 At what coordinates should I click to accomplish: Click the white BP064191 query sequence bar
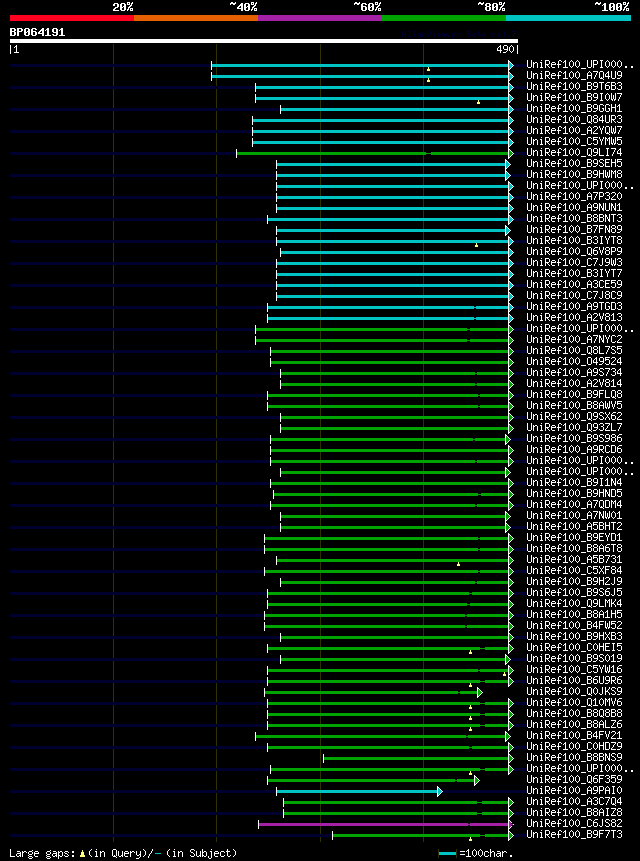tap(264, 41)
